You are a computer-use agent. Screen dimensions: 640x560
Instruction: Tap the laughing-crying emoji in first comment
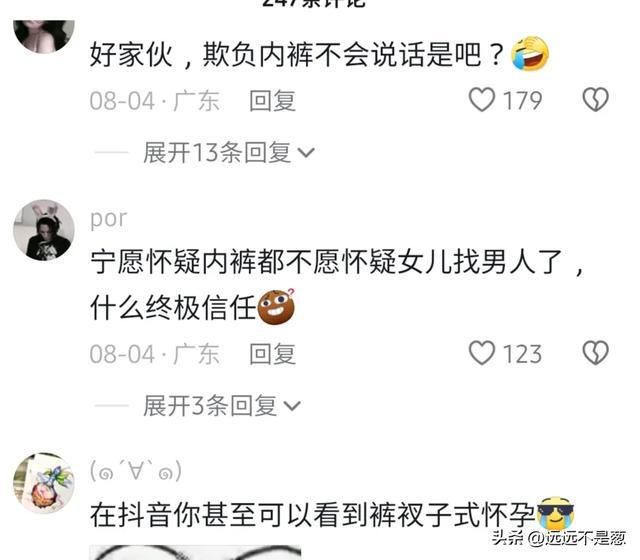pos(531,53)
